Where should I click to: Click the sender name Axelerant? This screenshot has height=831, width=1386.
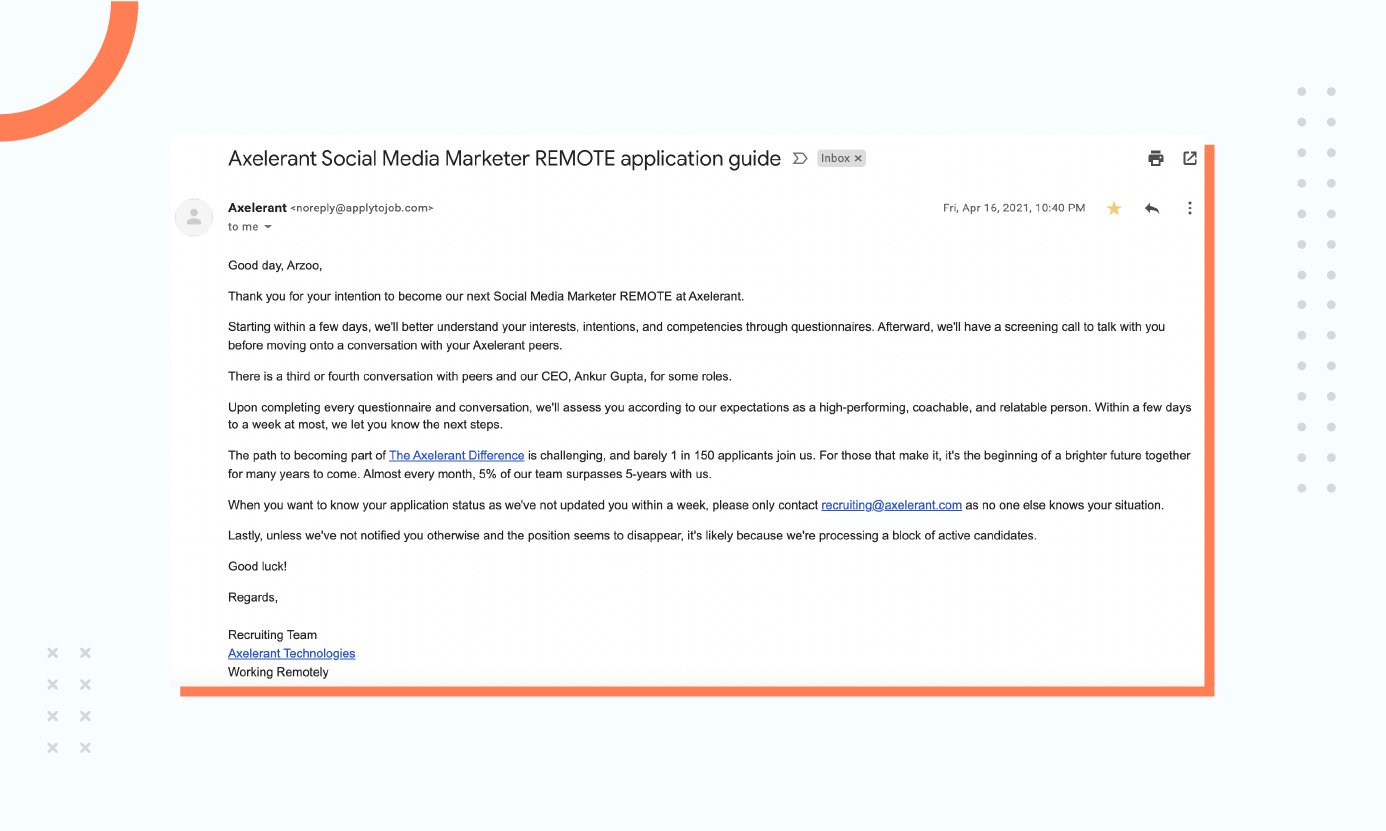[x=257, y=208]
